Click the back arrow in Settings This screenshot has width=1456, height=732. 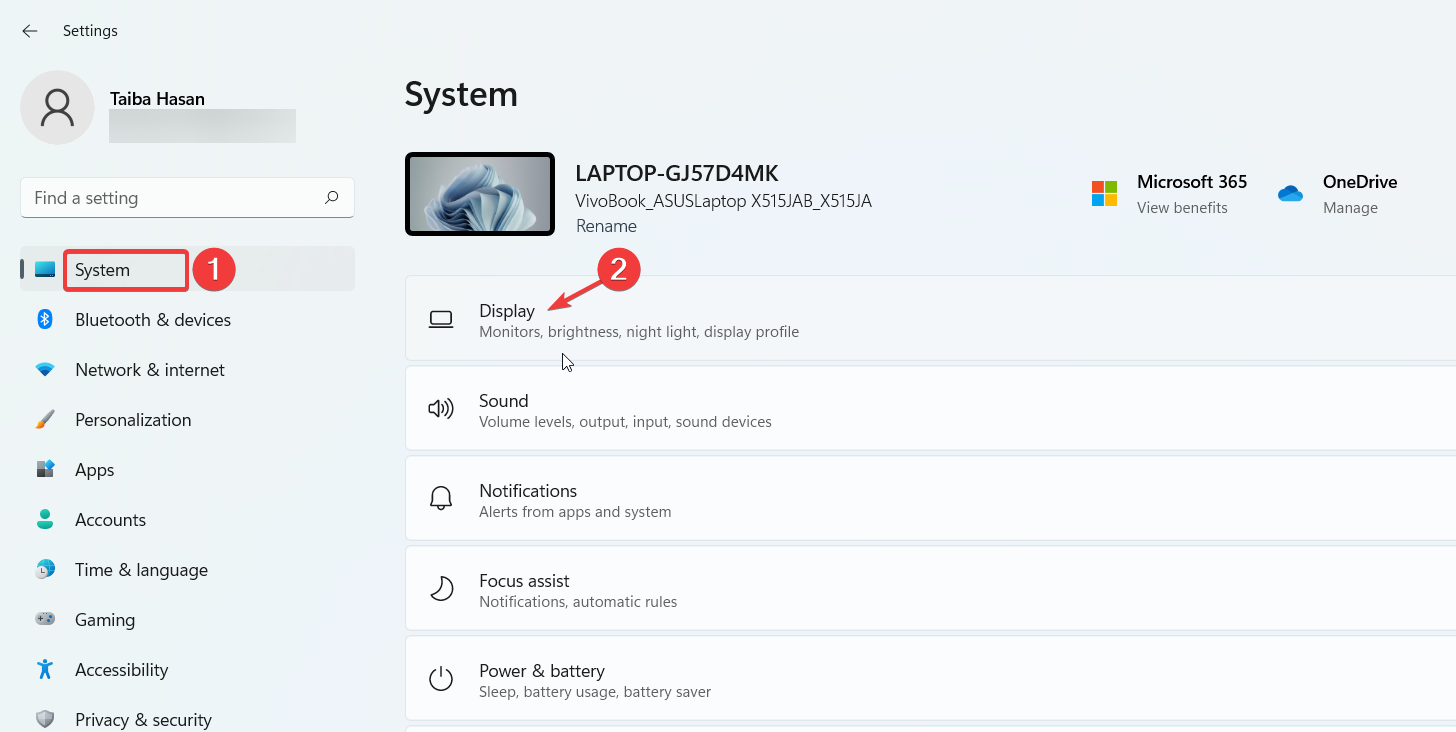[30, 31]
